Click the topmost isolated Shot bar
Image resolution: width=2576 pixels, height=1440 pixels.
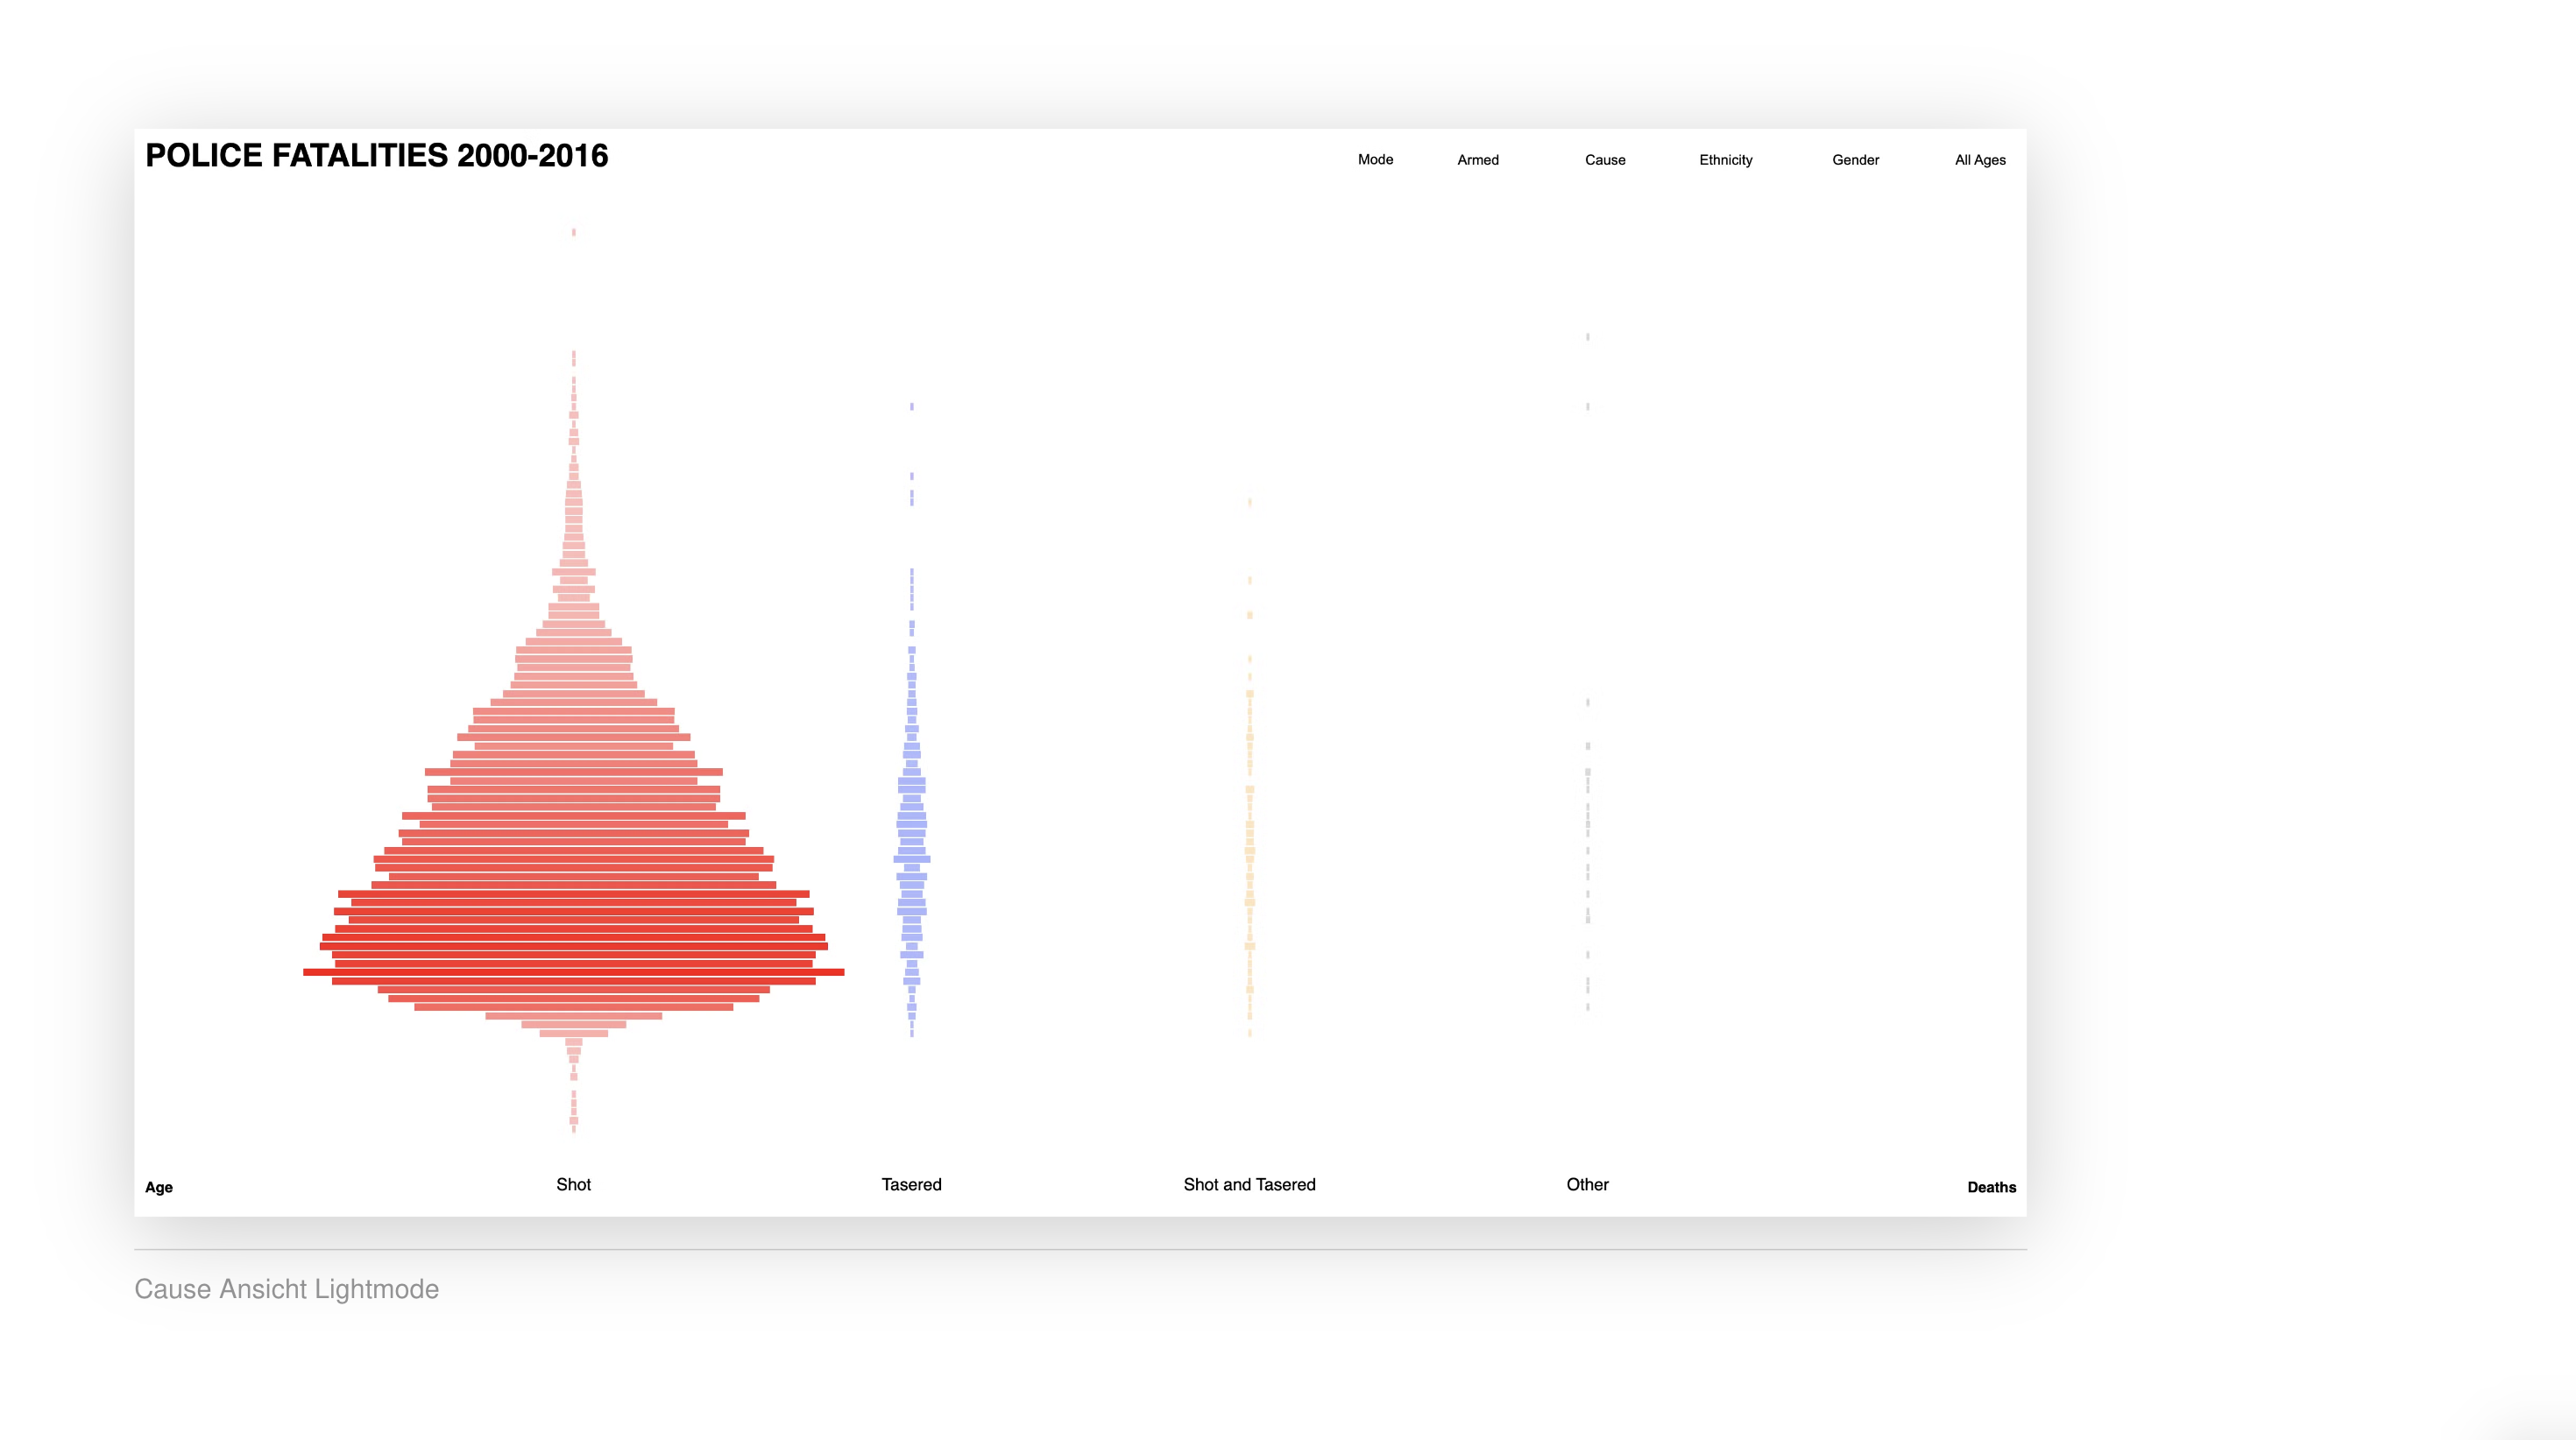click(573, 232)
